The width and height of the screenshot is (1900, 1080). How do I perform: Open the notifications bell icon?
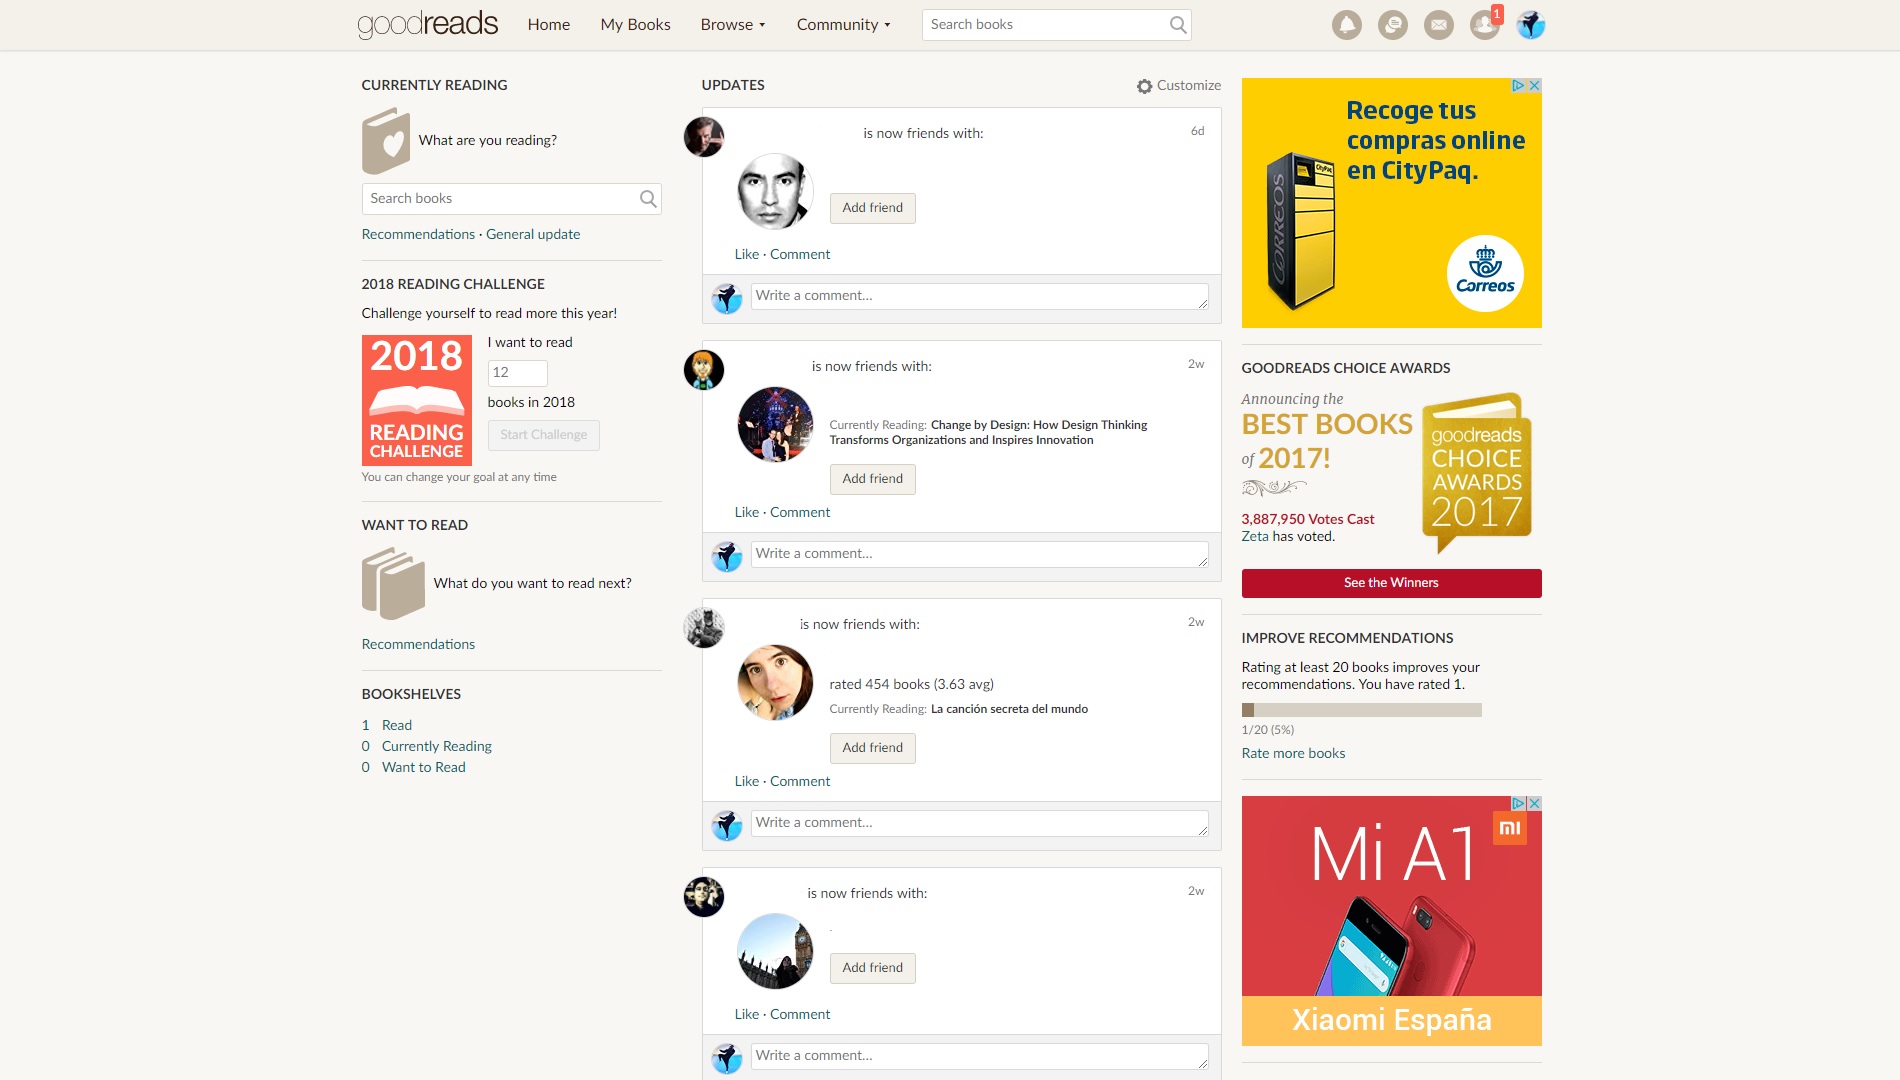tap(1346, 25)
